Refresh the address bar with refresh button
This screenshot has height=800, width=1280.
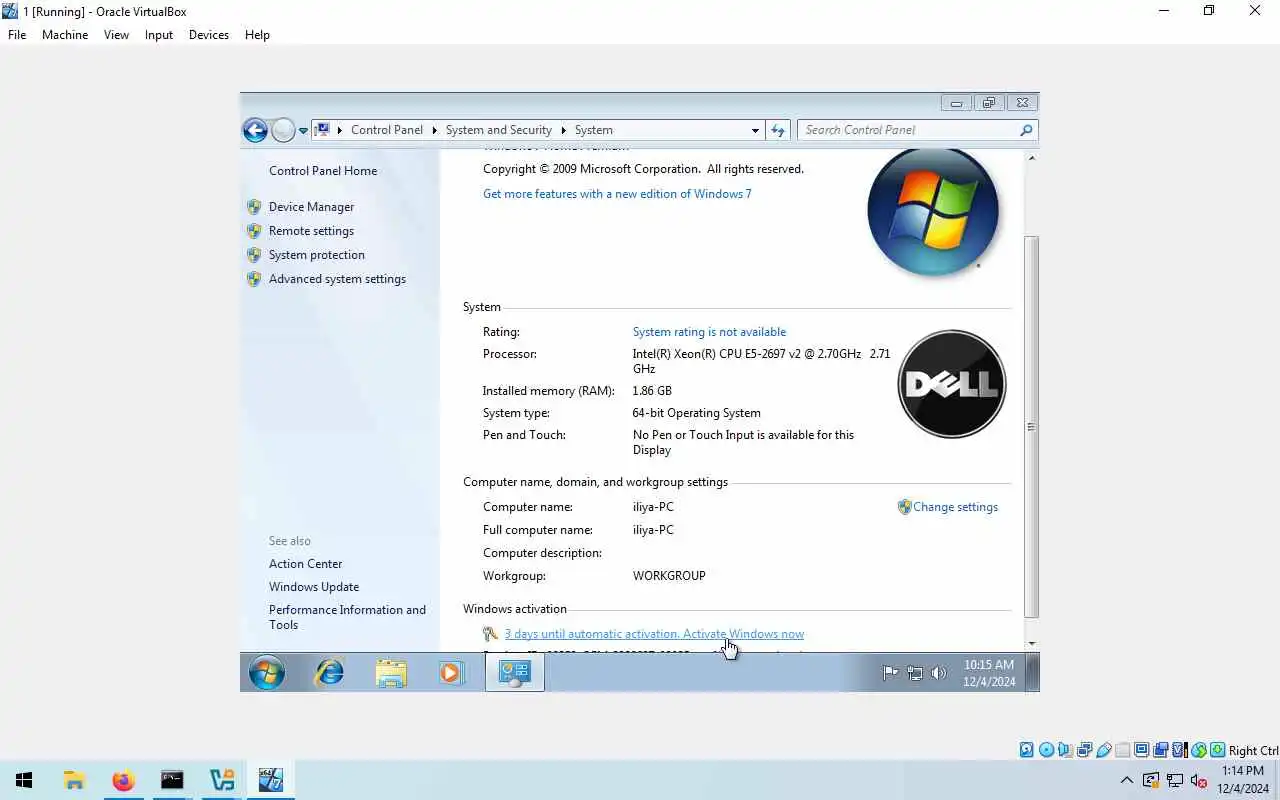778,130
